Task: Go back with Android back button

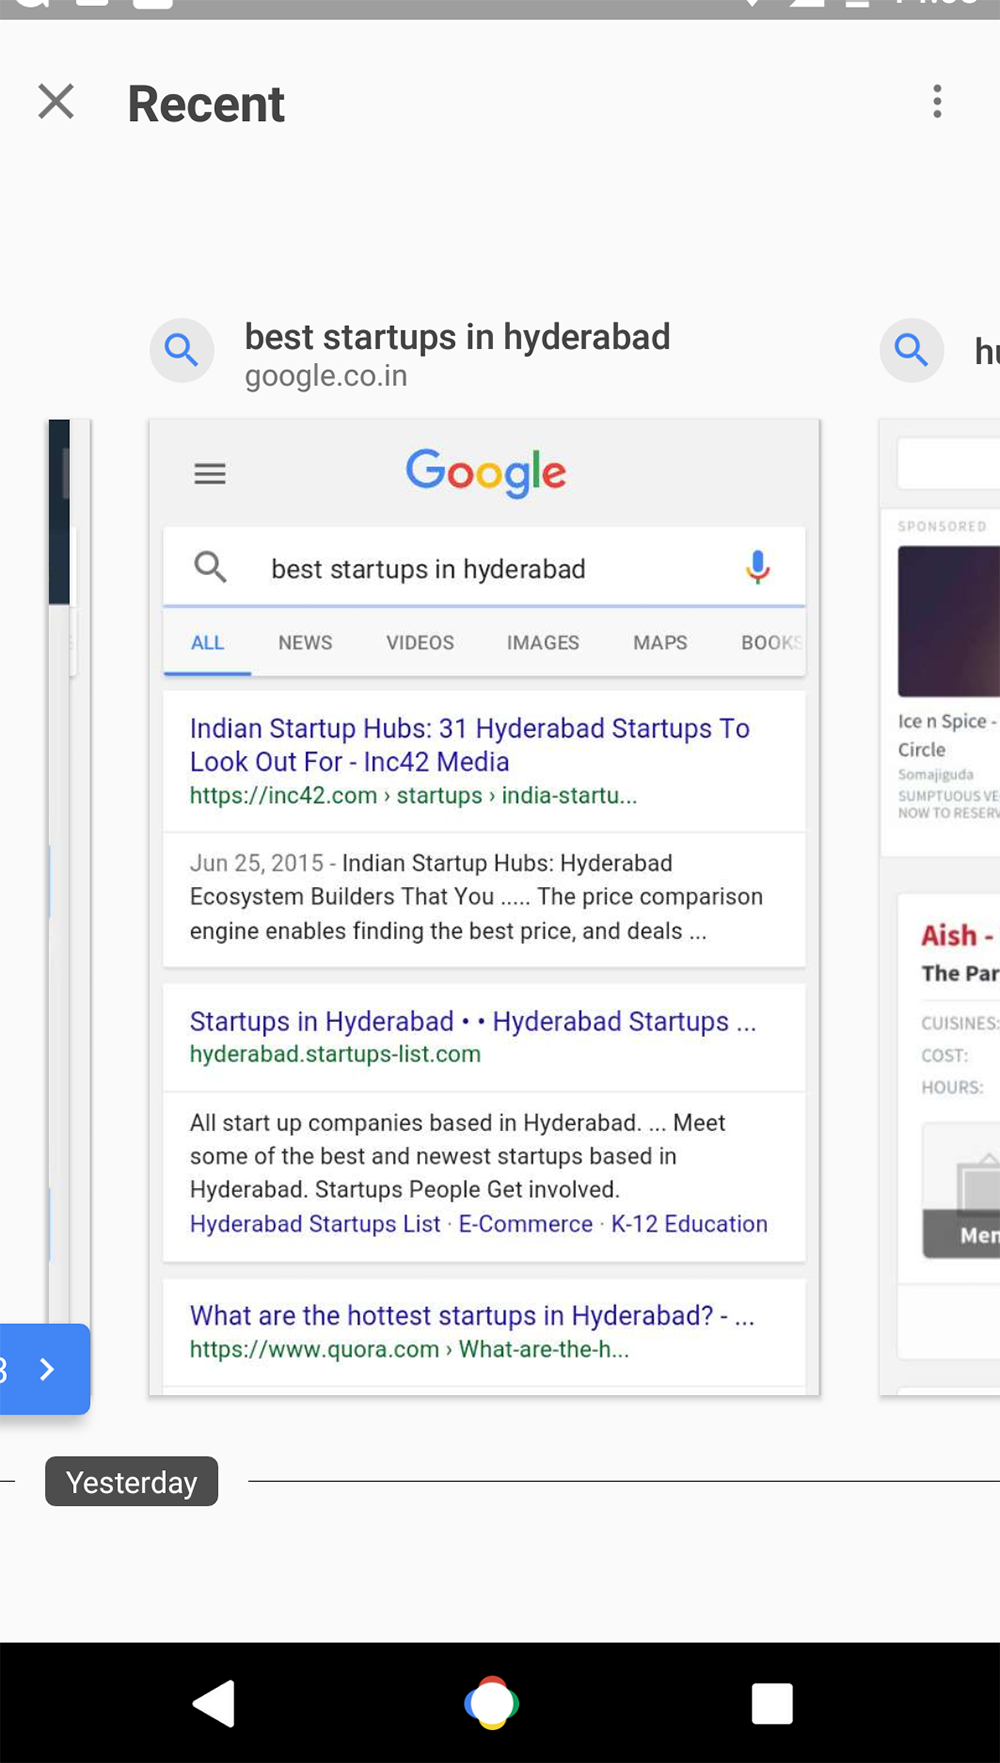Action: (x=214, y=1703)
